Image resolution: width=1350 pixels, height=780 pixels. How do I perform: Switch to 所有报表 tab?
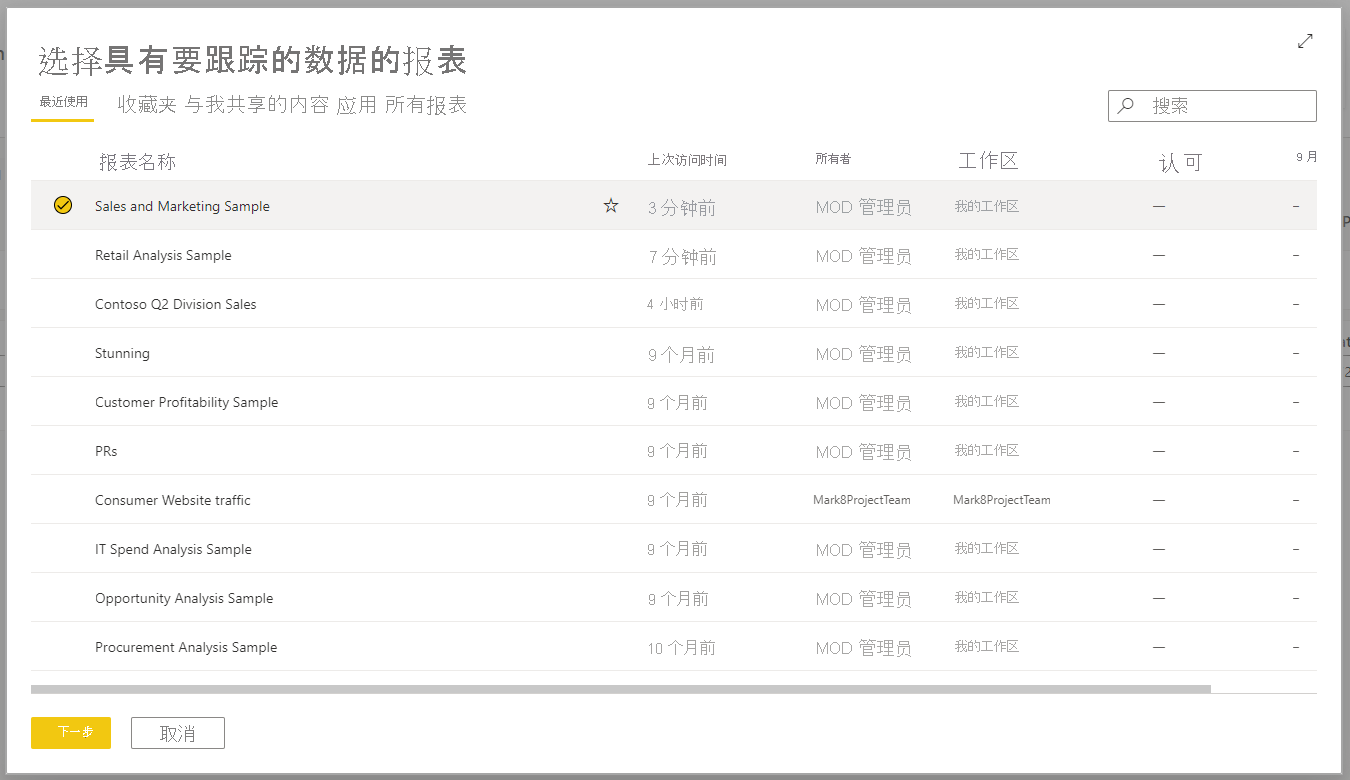pyautogui.click(x=426, y=105)
